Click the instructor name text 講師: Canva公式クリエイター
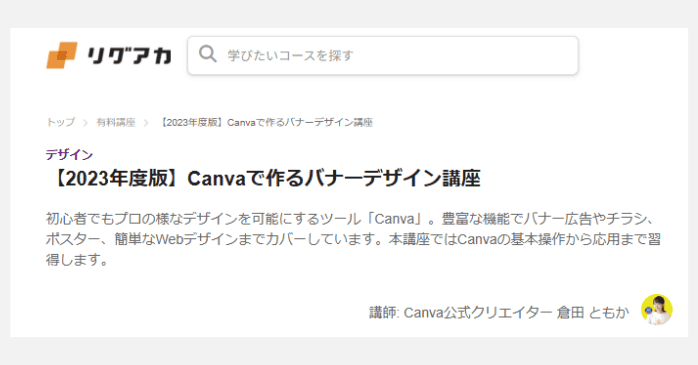Image resolution: width=698 pixels, height=365 pixels. pos(461,312)
